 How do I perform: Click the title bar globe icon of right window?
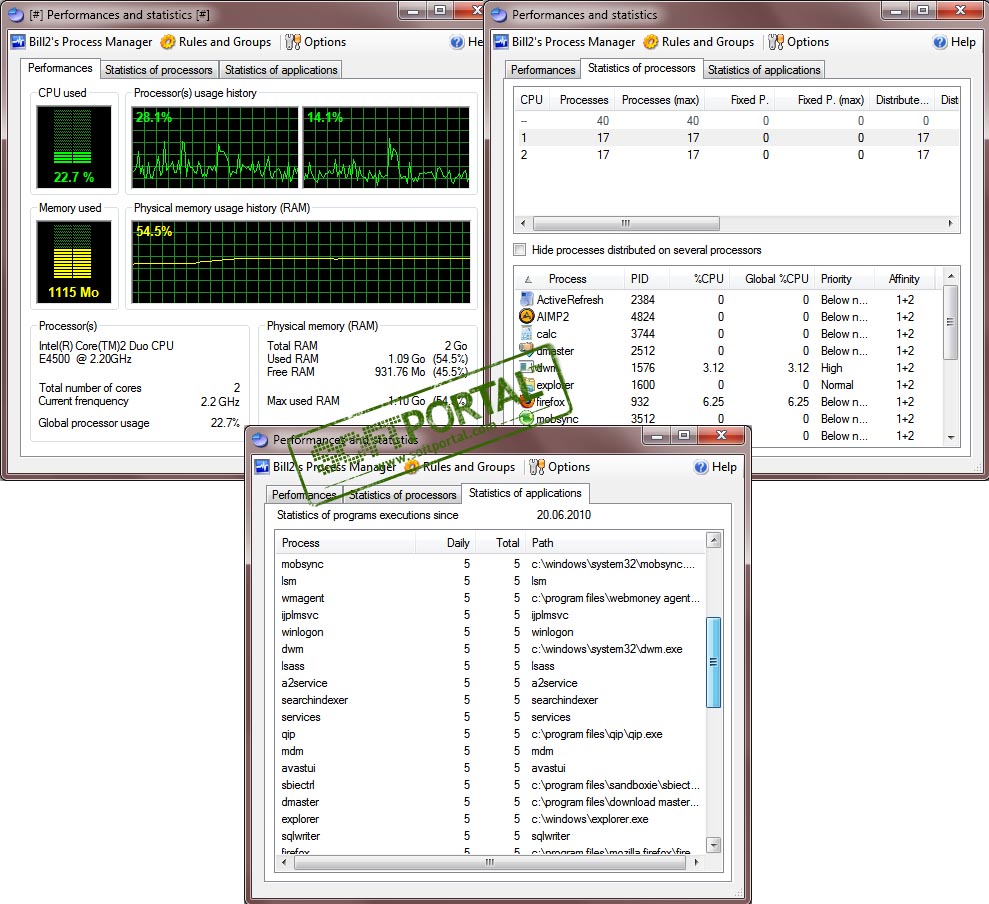click(499, 14)
